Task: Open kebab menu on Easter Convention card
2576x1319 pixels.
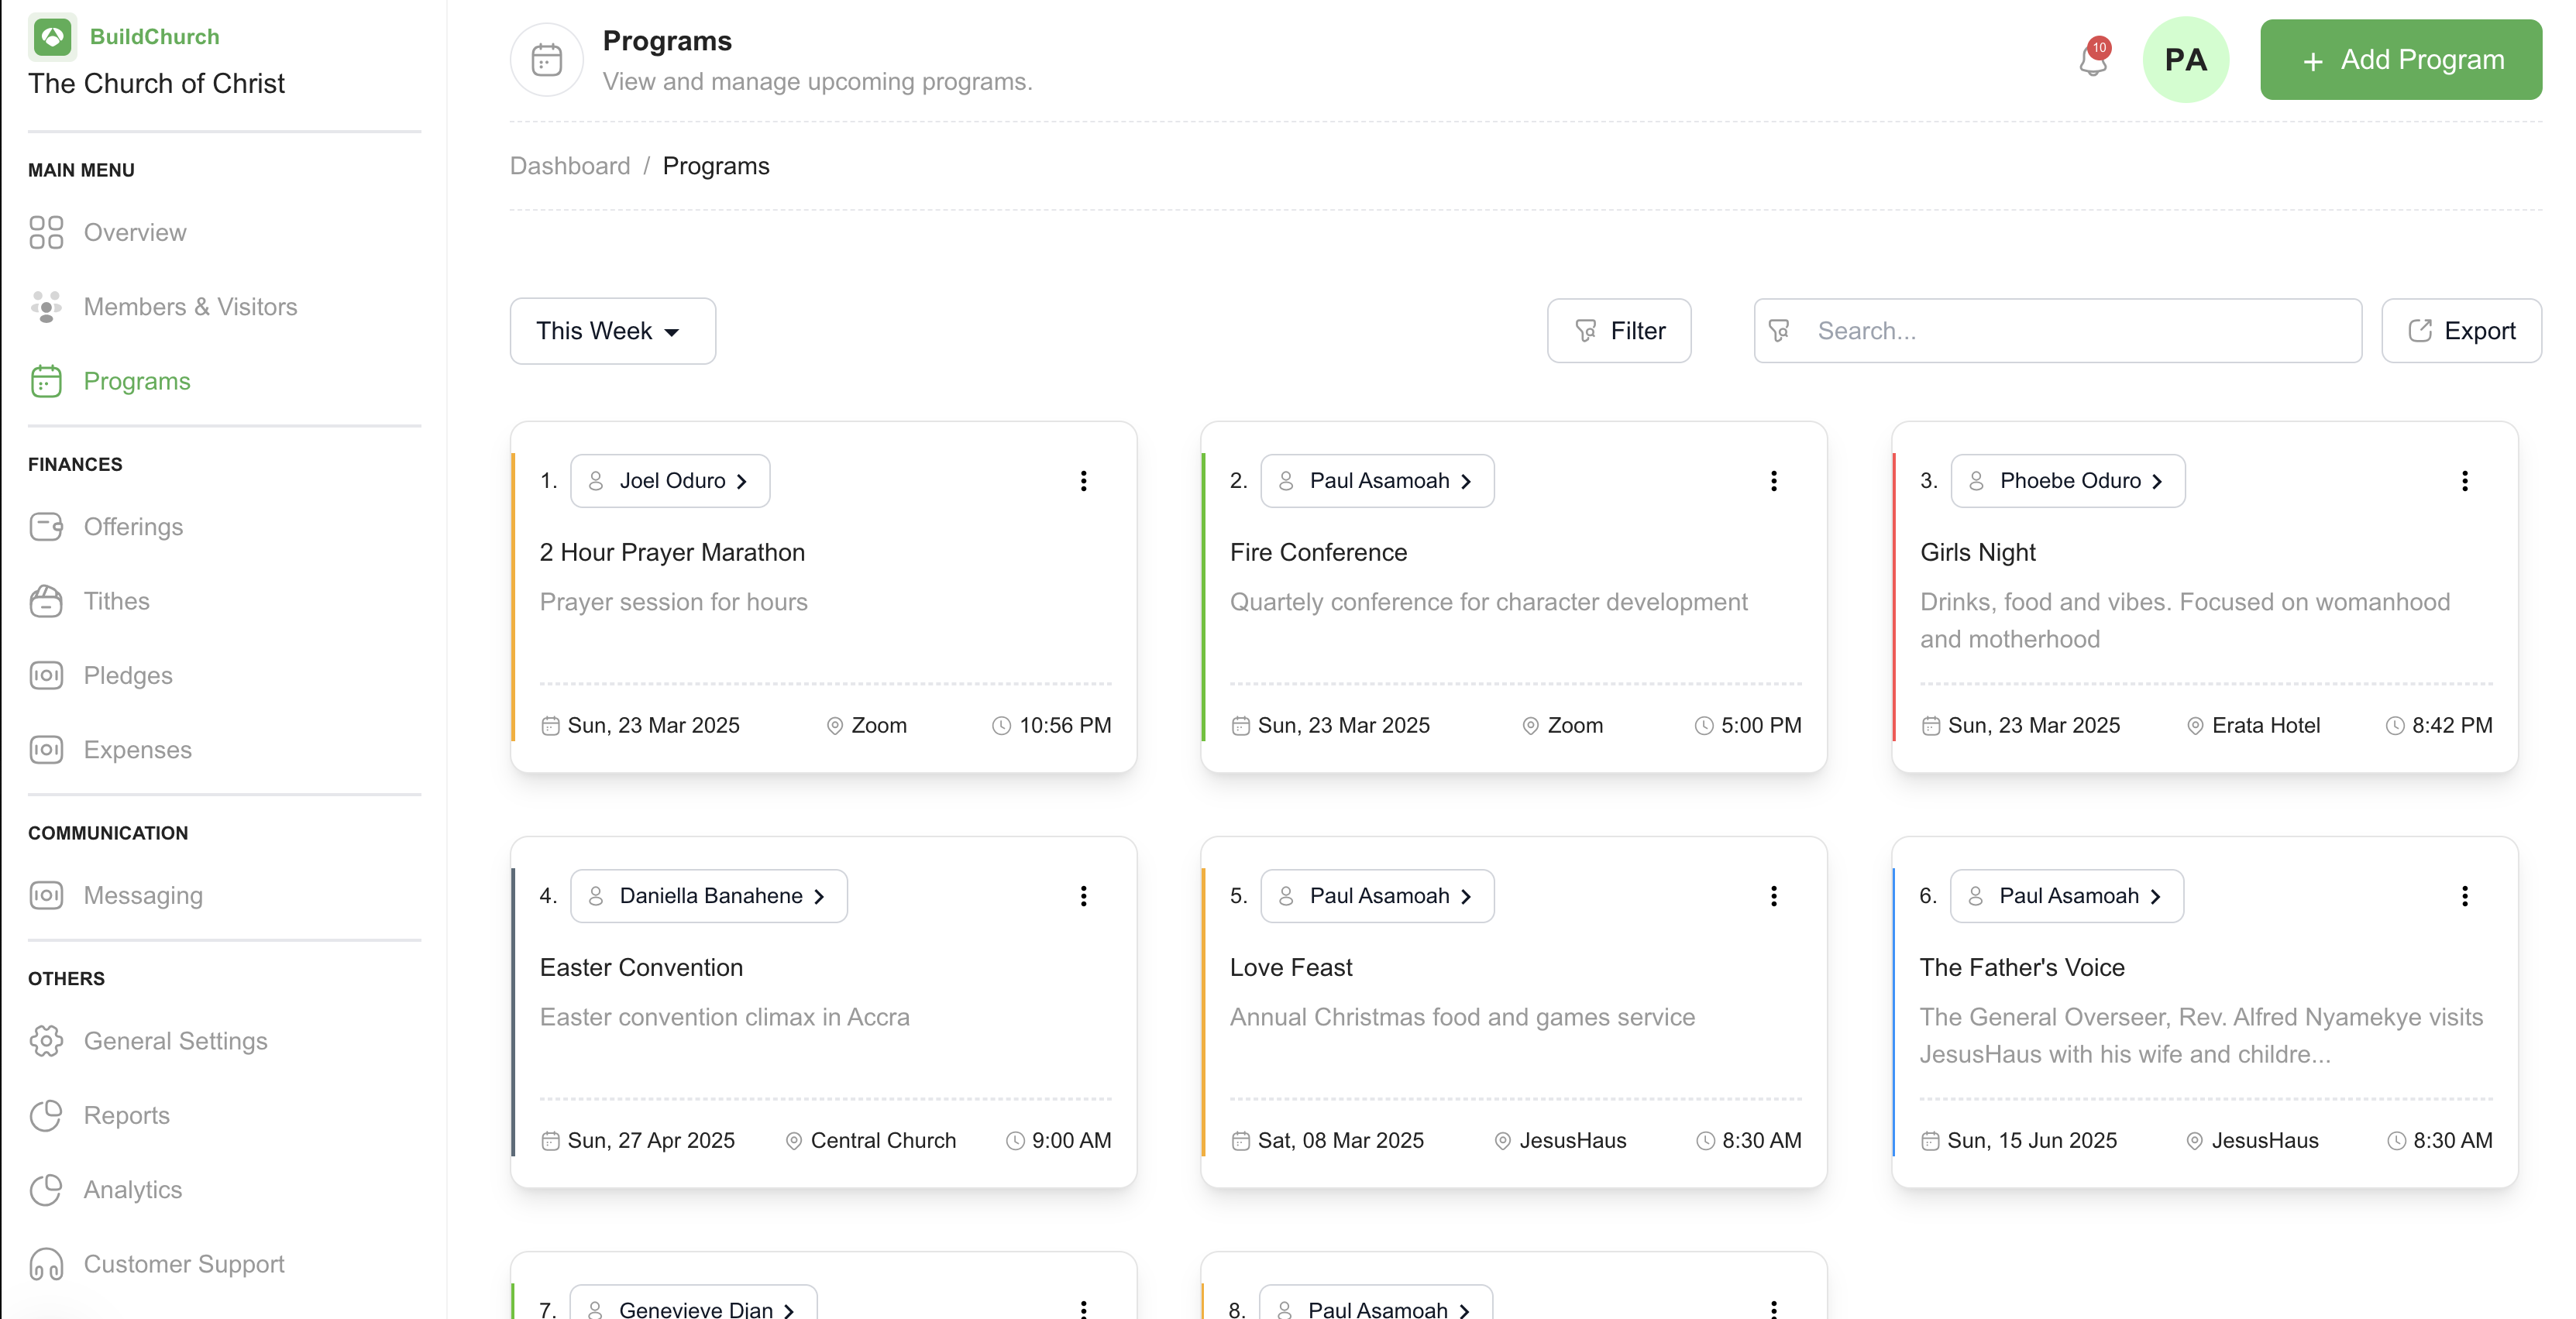Action: pyautogui.click(x=1083, y=896)
